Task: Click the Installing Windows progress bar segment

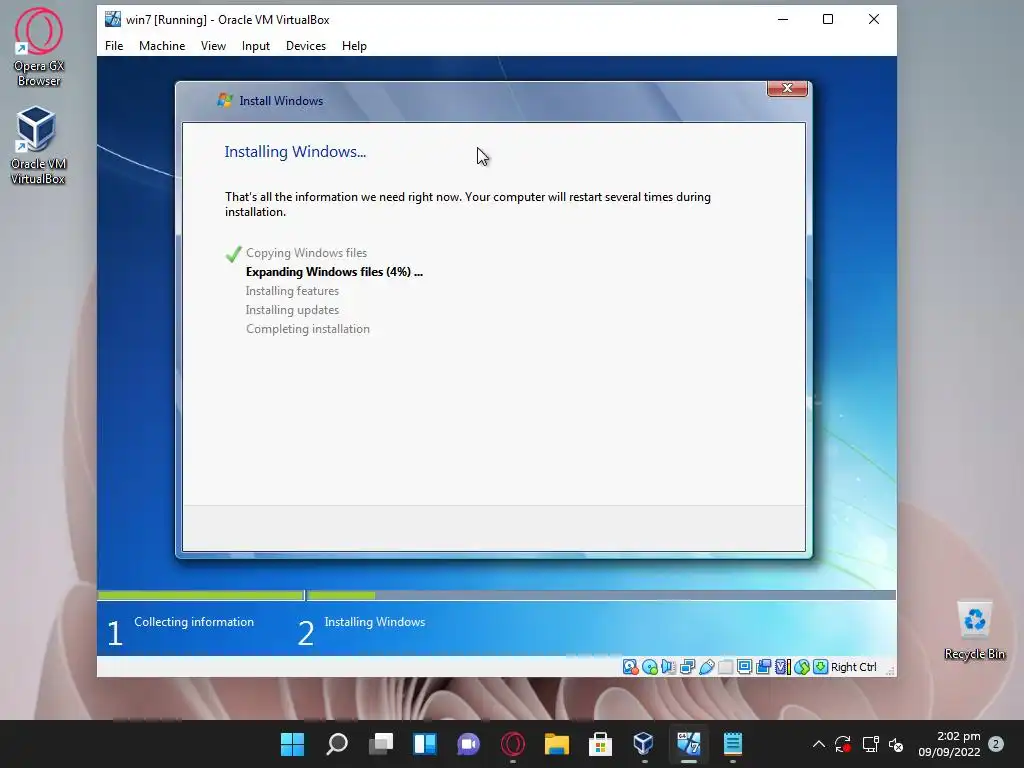Action: [x=601, y=595]
